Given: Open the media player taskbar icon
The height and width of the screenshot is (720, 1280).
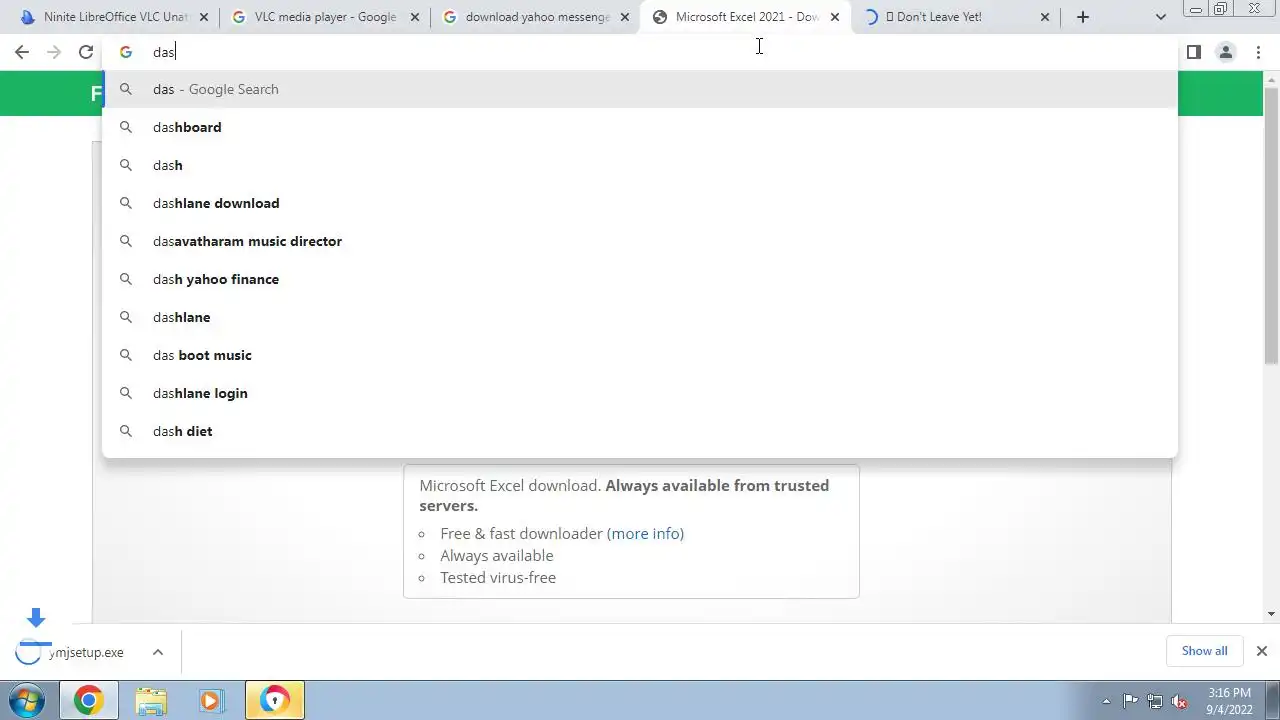Looking at the screenshot, I should (211, 701).
